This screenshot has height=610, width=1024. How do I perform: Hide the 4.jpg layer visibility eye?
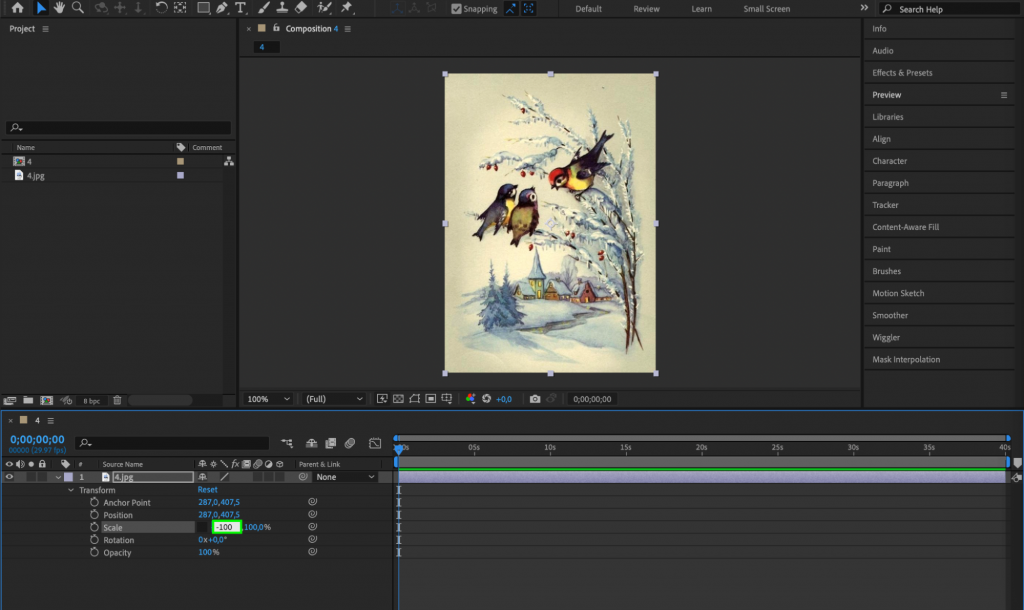(7, 477)
